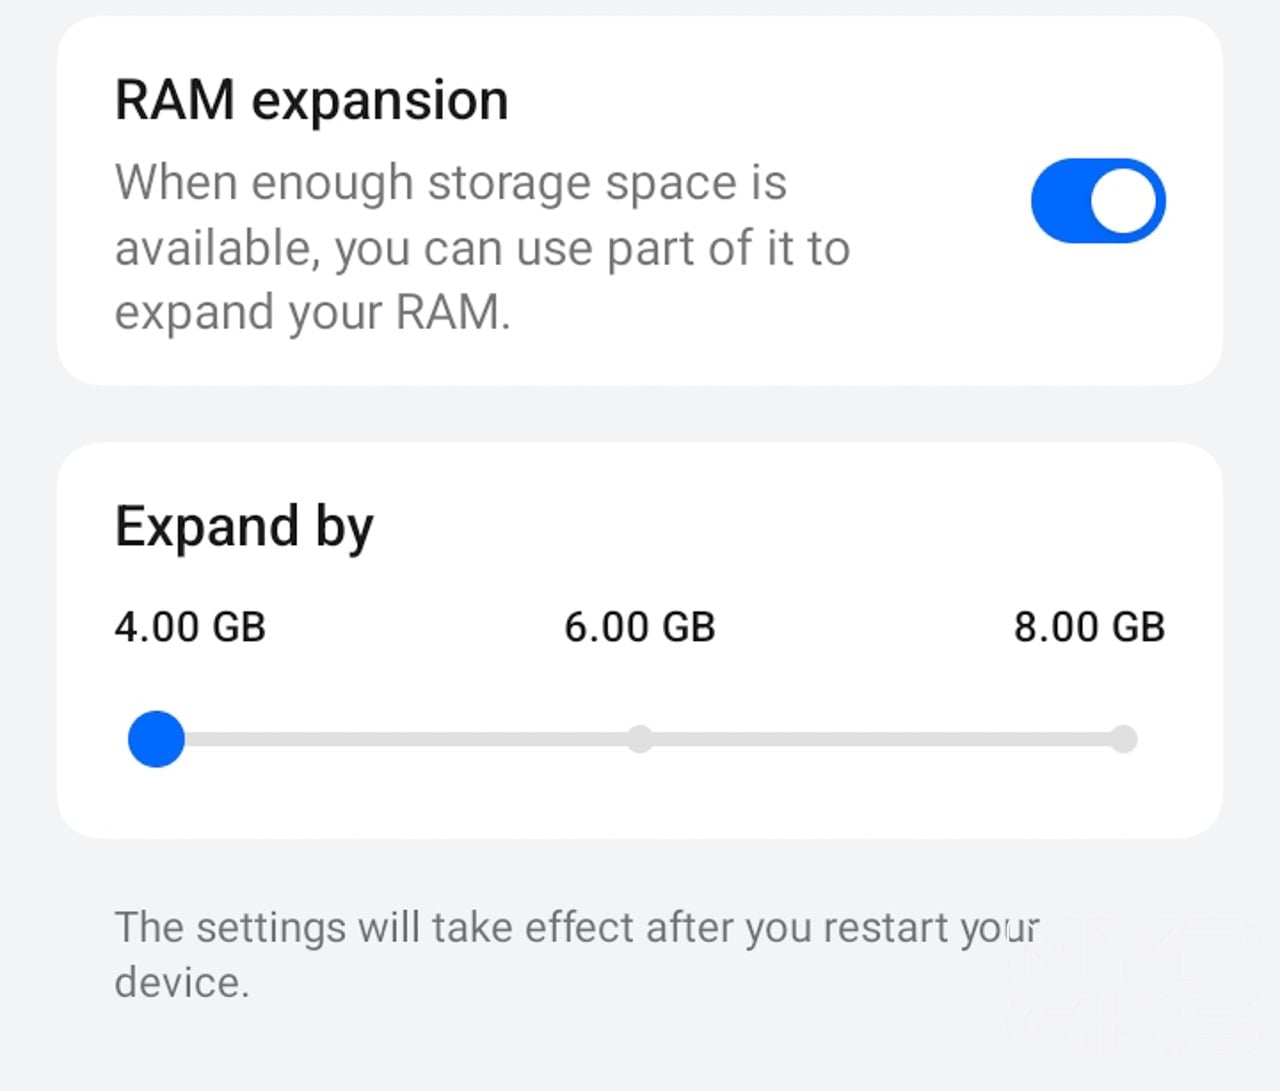Select the 6.00 GB midpoint on the slider

[x=640, y=740]
